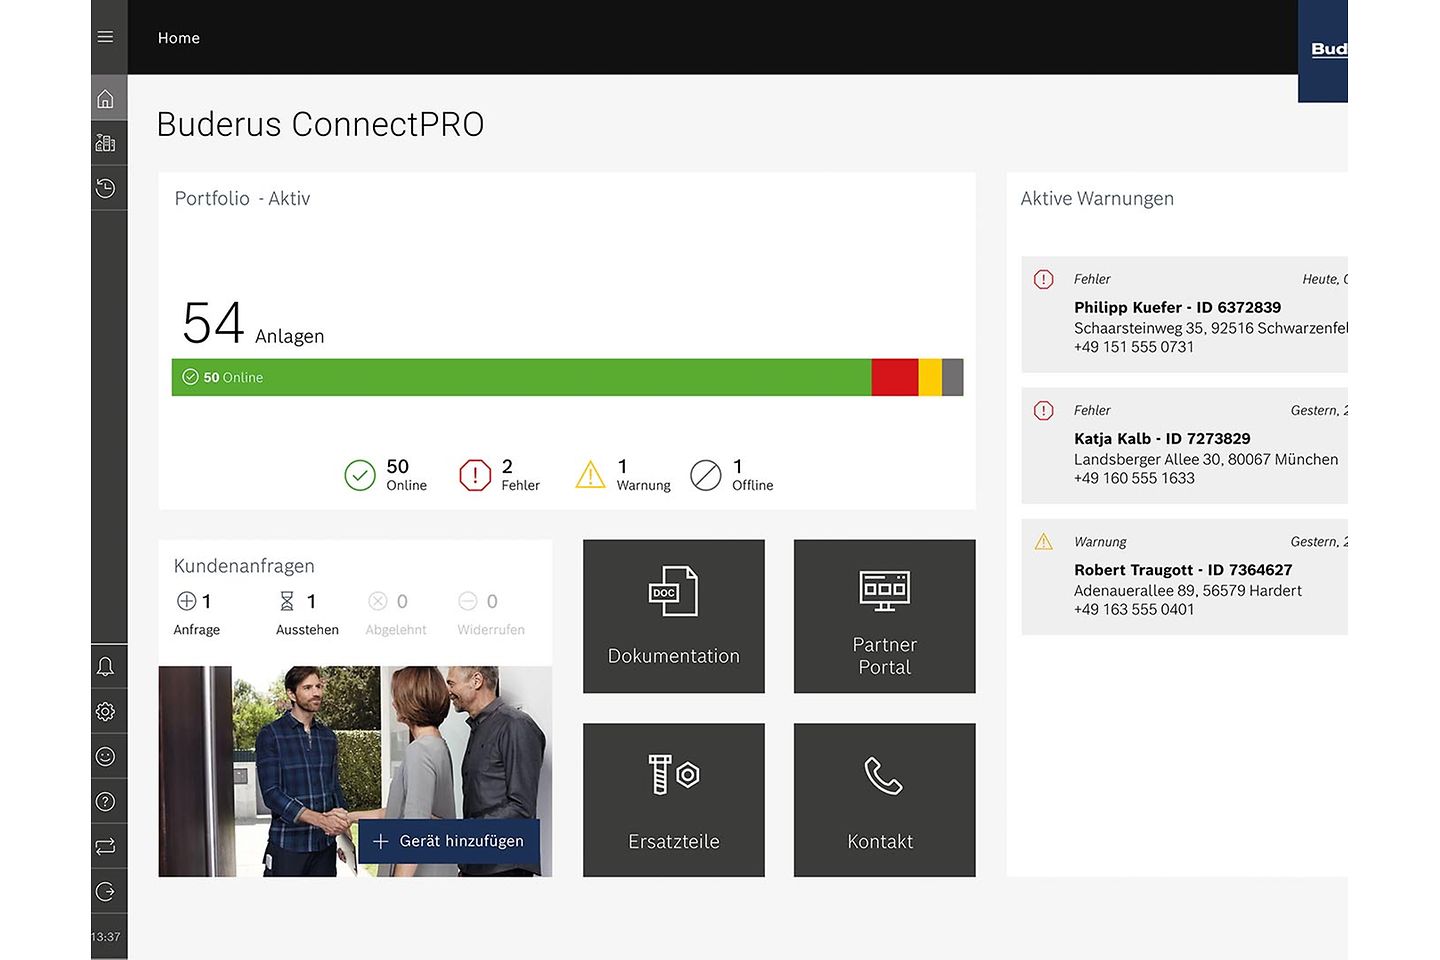Click the green online segment of status bar
1440x960 pixels.
pos(521,377)
